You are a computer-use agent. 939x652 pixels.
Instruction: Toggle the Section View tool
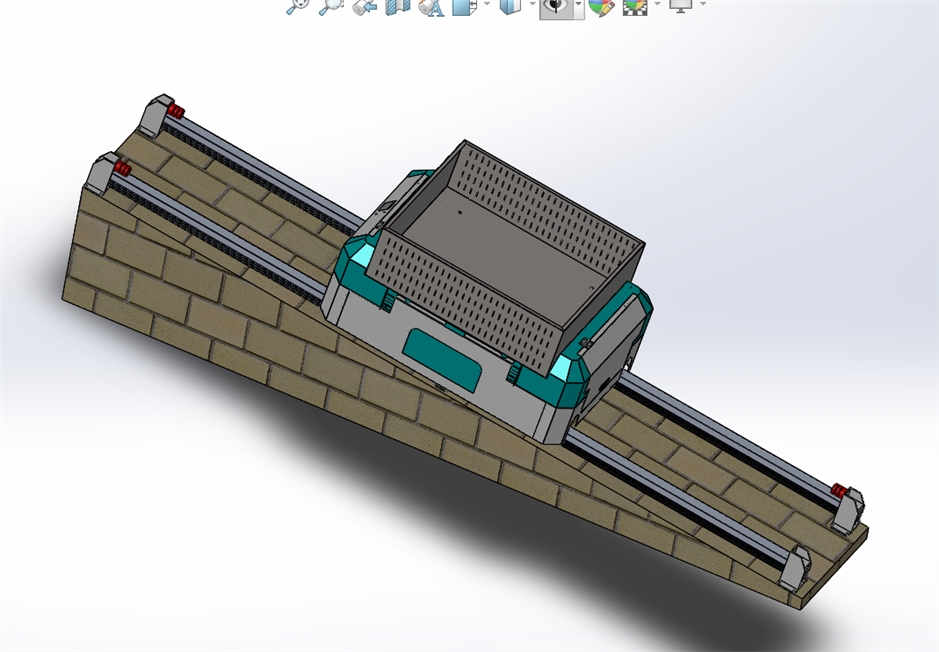(398, 6)
